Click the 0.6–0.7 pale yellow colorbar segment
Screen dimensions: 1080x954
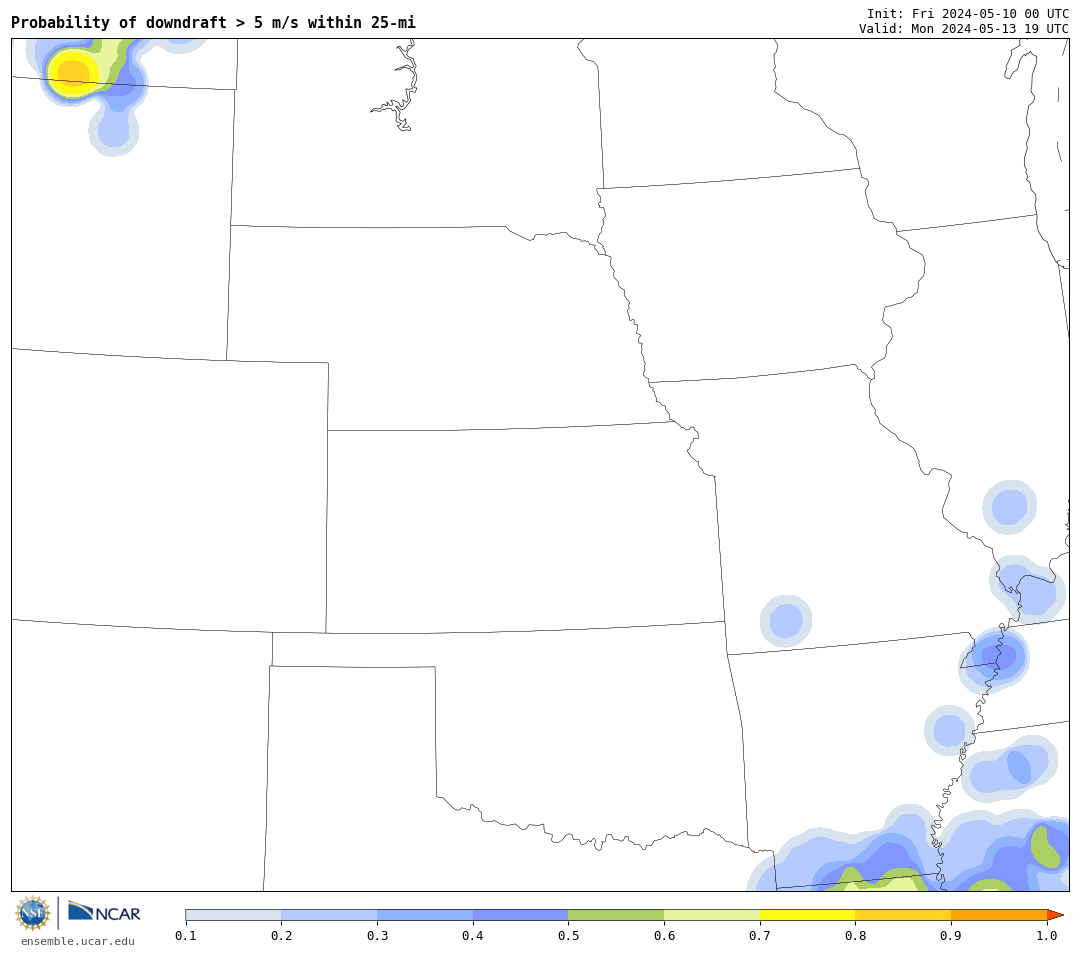point(712,915)
